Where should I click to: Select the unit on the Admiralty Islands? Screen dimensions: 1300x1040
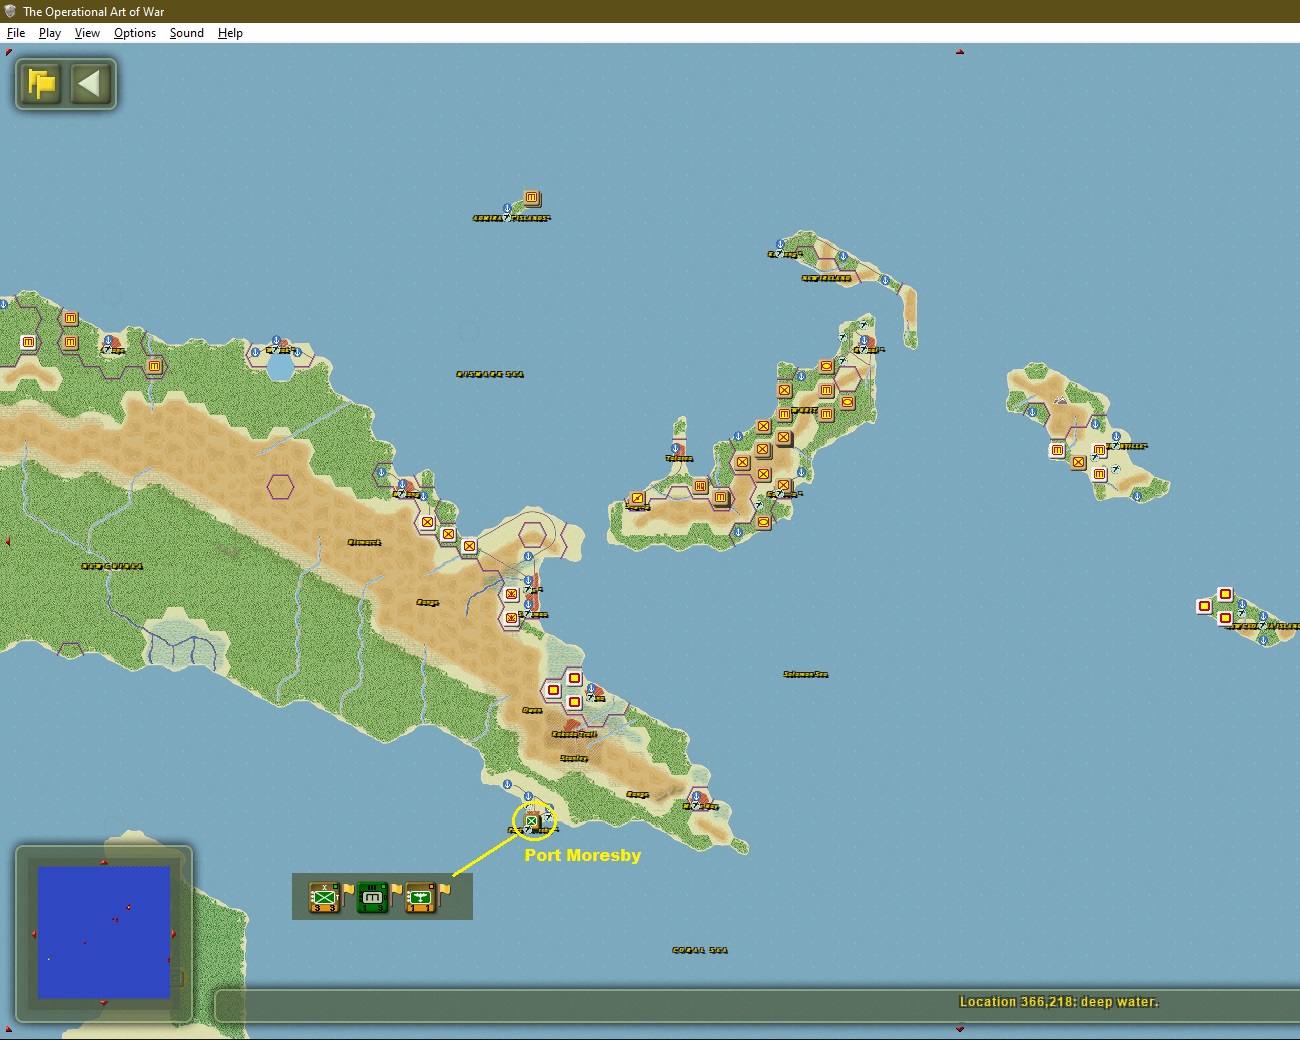(x=532, y=198)
